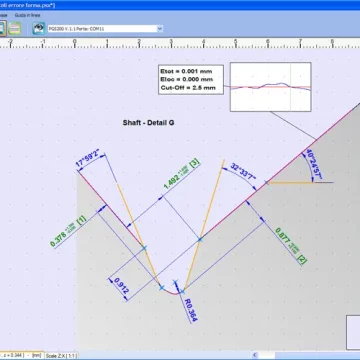
Task: Select the Etot Eloc Cut-Off results box
Action: coord(191,80)
